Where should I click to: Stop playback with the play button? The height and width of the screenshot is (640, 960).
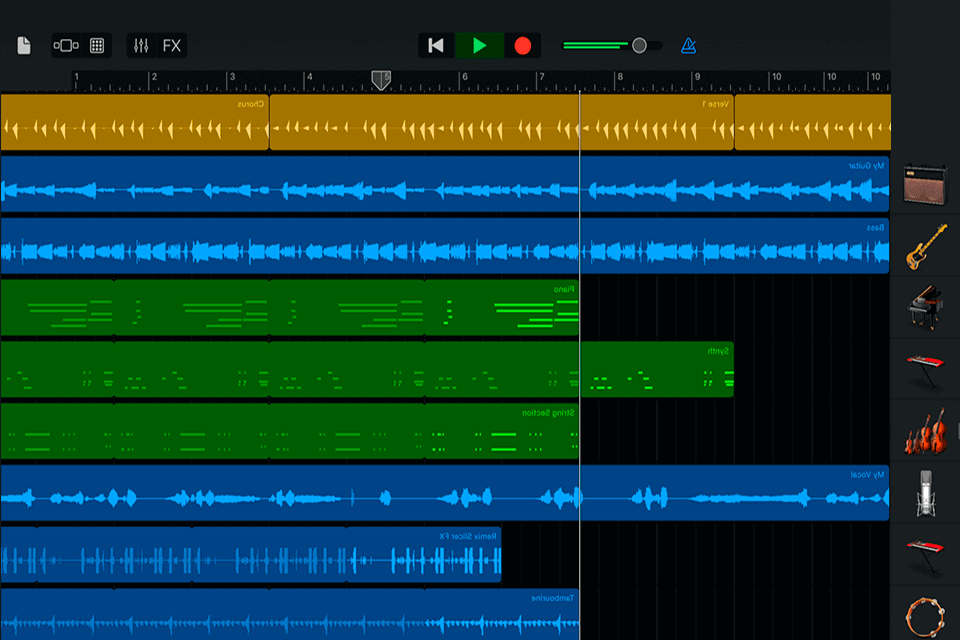tap(479, 45)
